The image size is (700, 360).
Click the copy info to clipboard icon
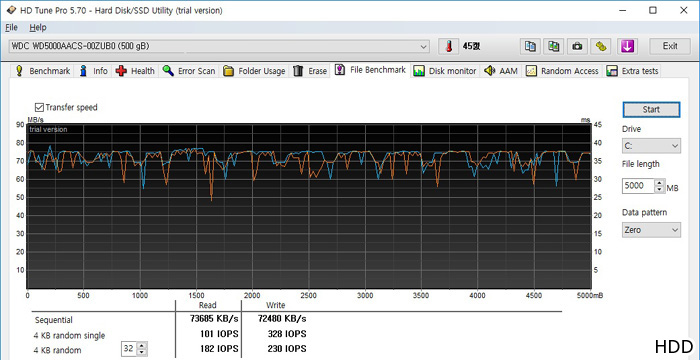530,46
